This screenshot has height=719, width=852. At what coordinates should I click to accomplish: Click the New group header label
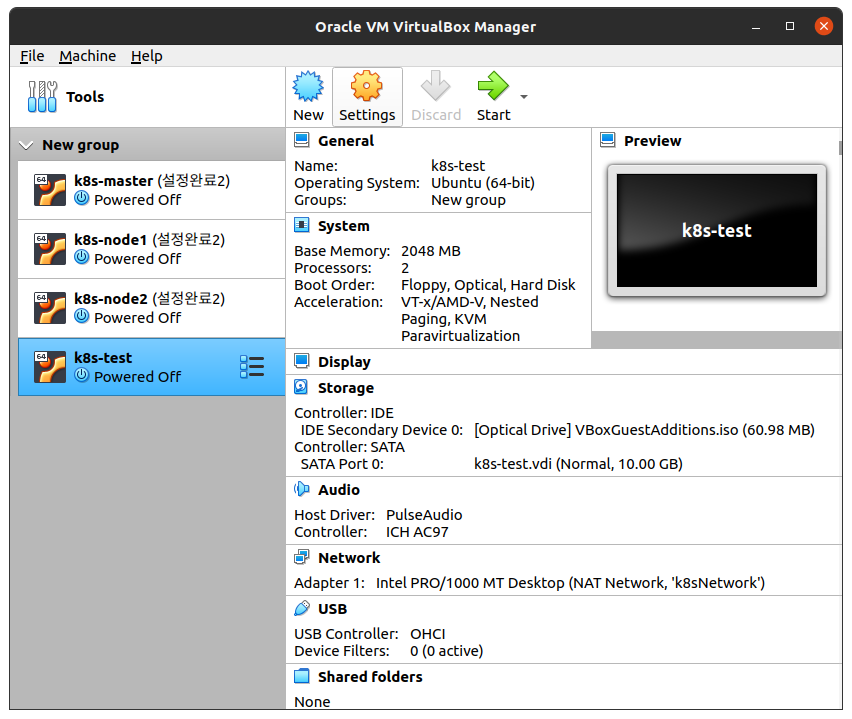80,145
